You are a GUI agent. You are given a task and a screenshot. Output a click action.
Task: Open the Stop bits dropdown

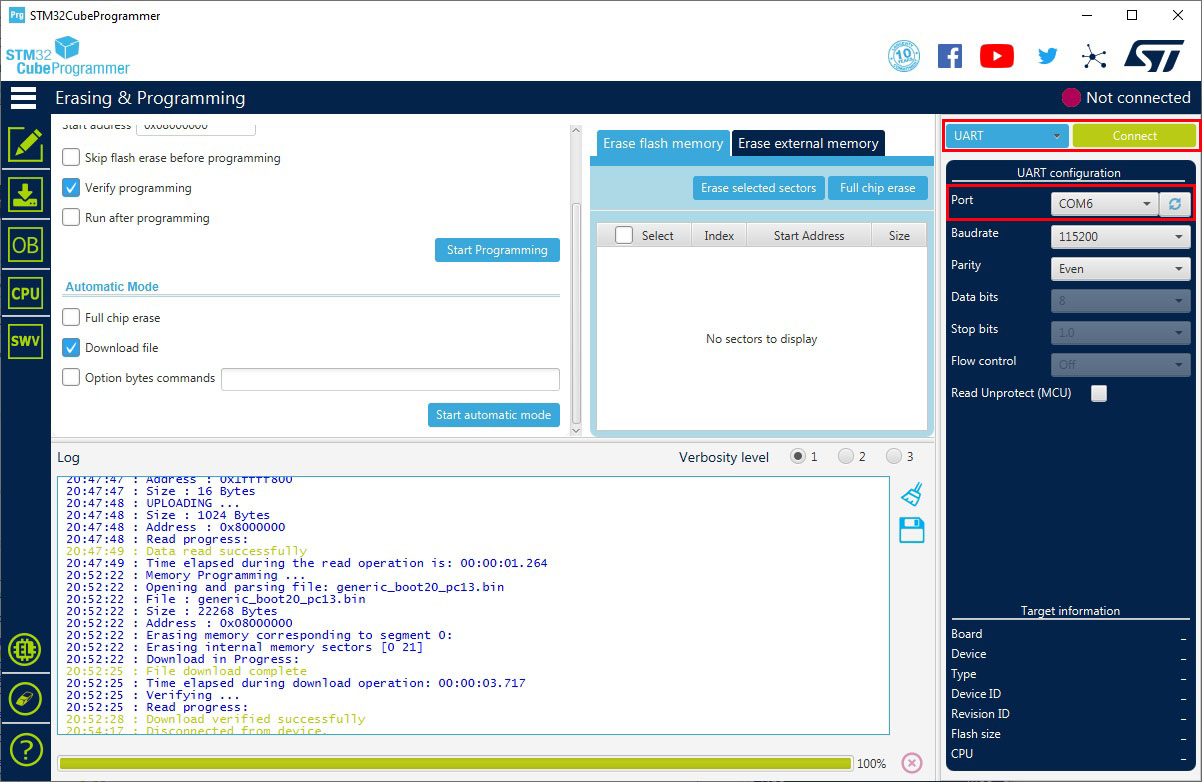point(1120,333)
